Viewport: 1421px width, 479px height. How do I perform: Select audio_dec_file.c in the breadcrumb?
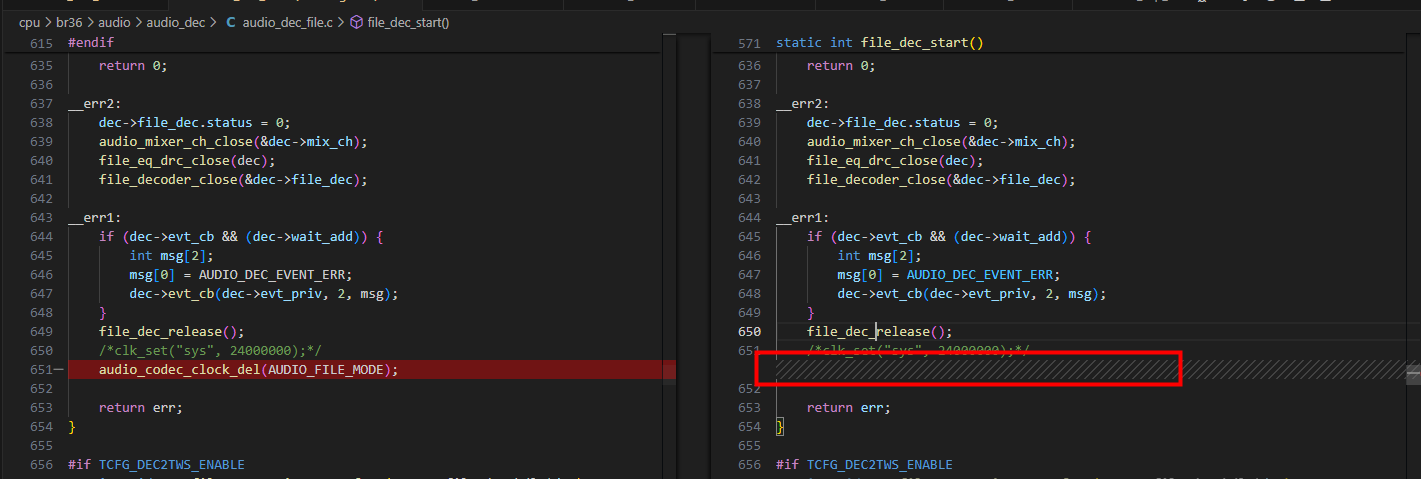pyautogui.click(x=287, y=22)
